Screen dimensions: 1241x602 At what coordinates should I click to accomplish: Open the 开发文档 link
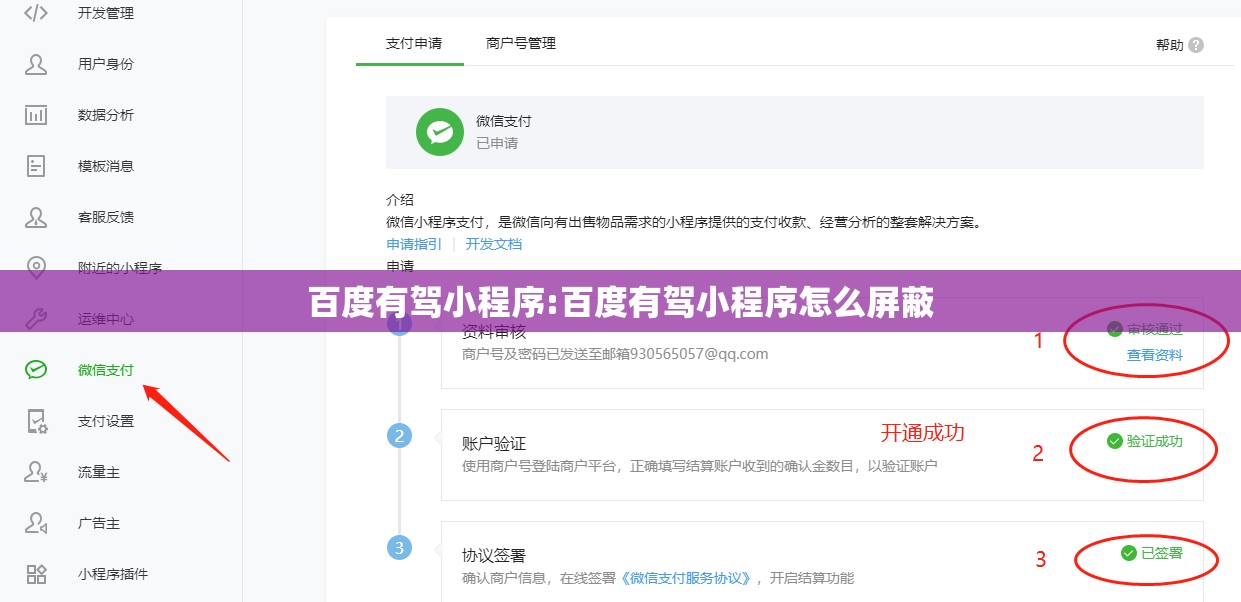click(494, 244)
